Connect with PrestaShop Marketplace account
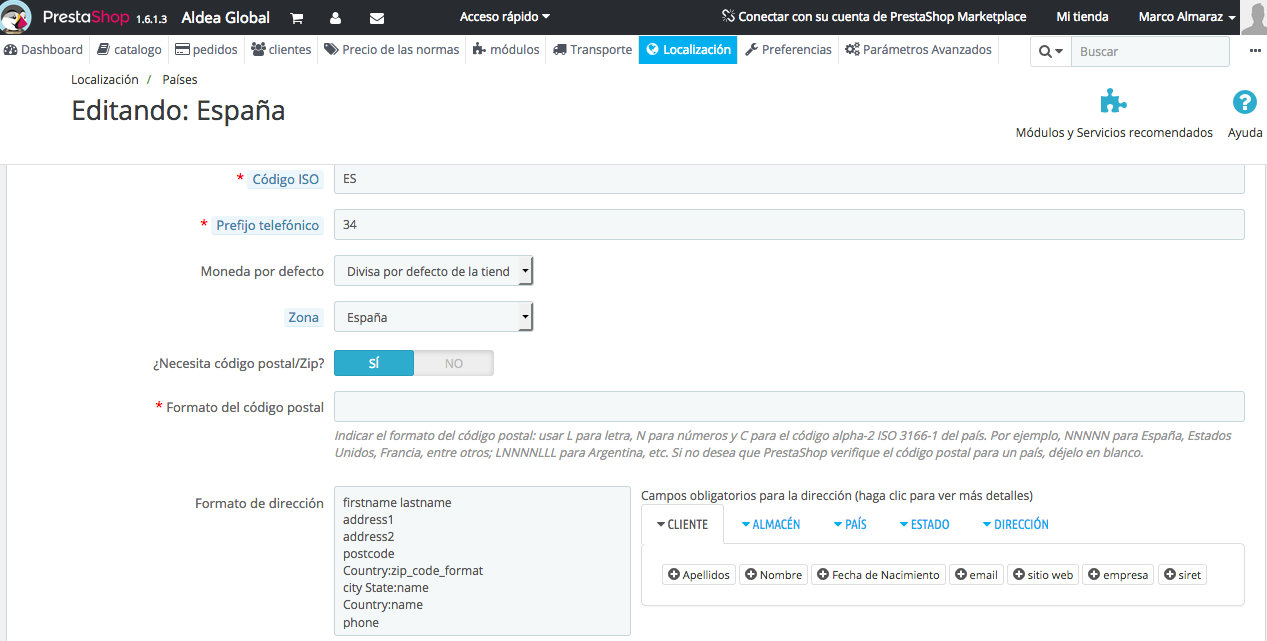The width and height of the screenshot is (1267, 641). click(873, 17)
